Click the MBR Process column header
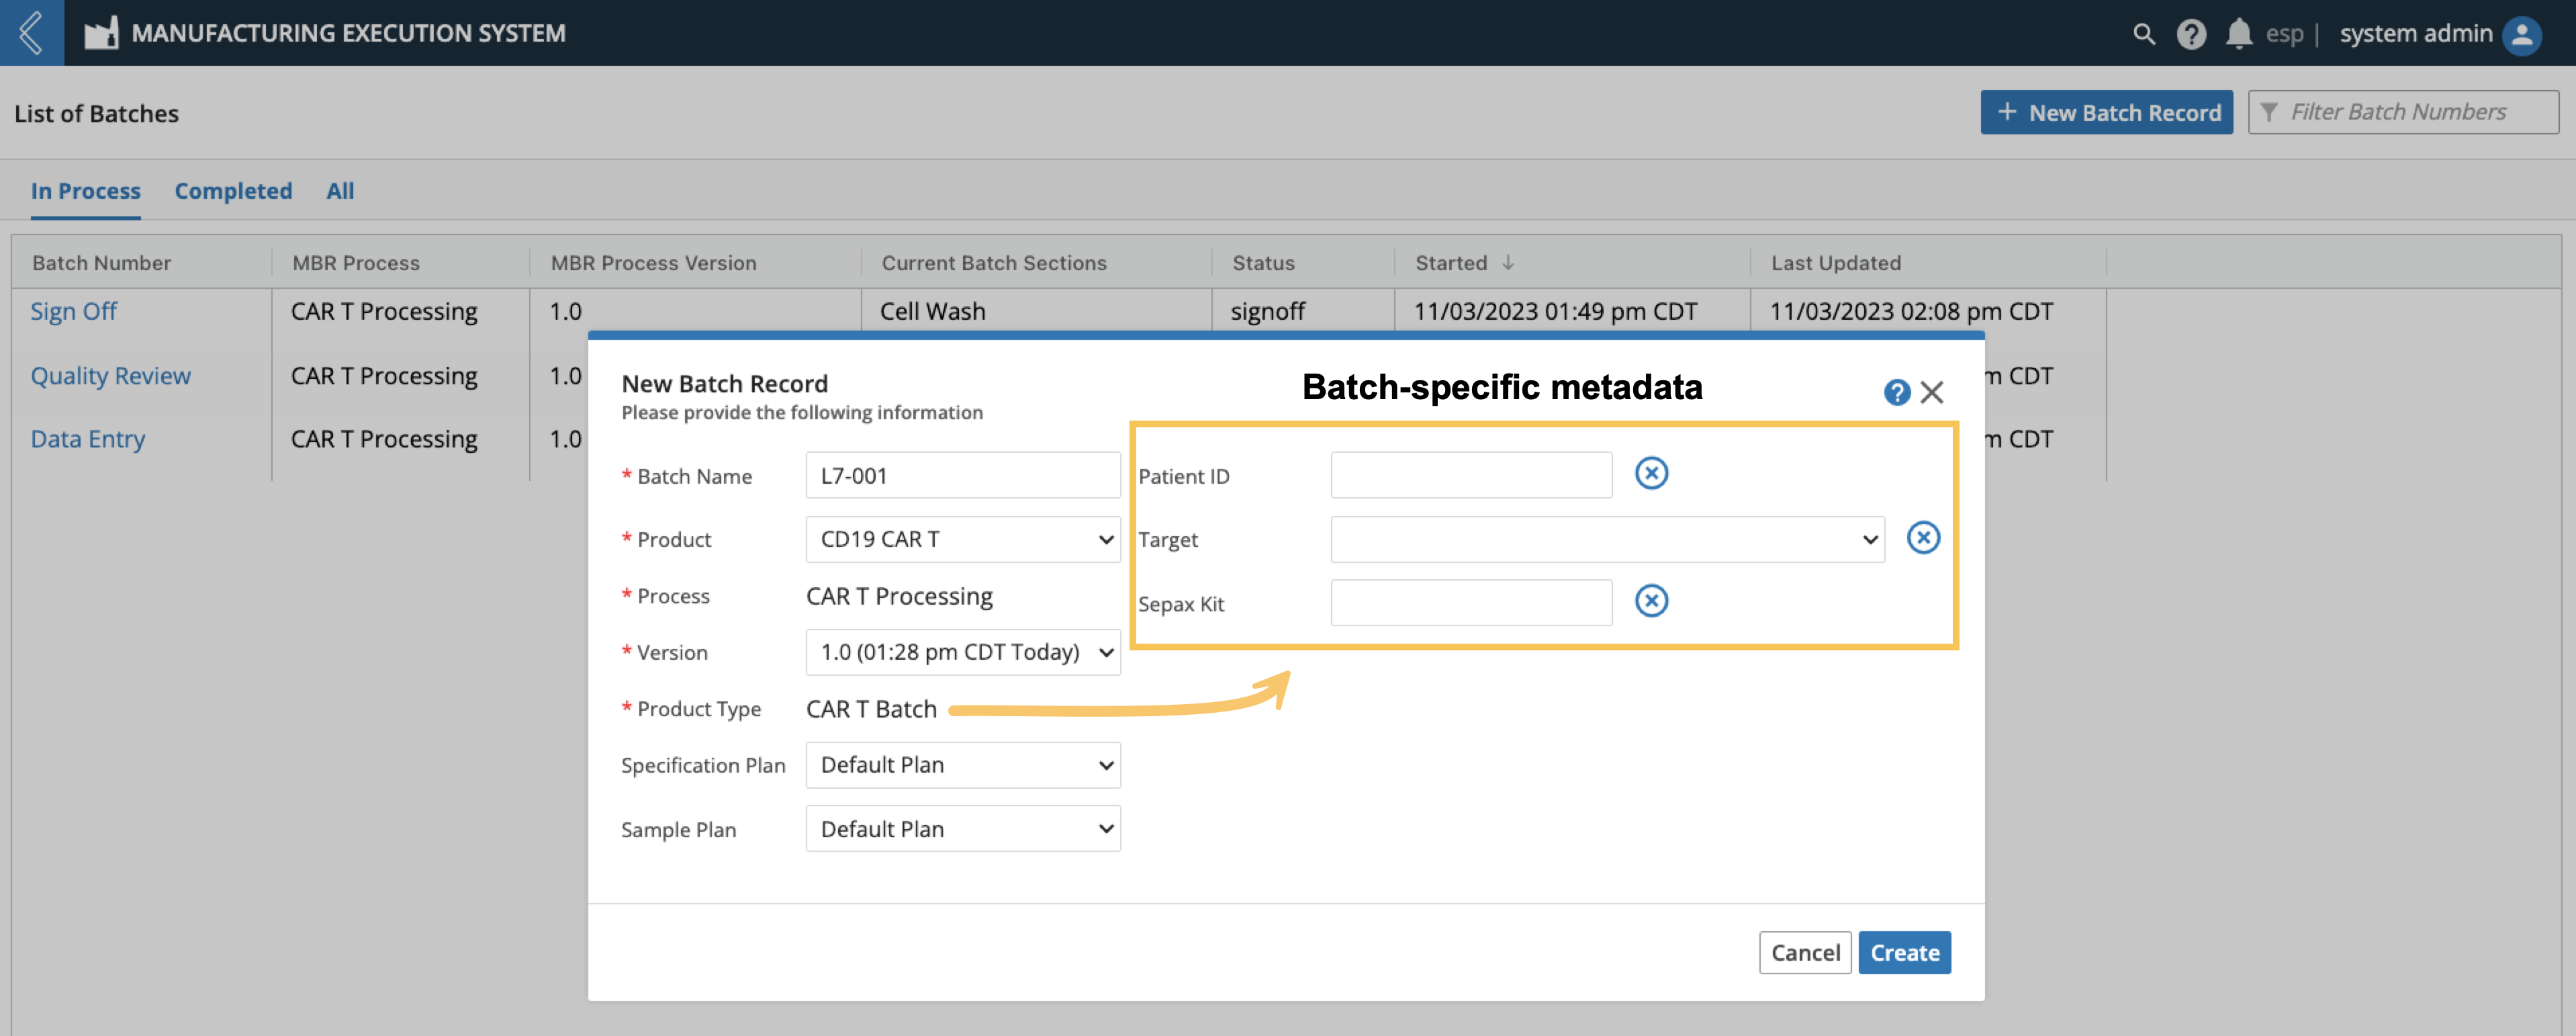Viewport: 2576px width, 1036px height. click(355, 263)
